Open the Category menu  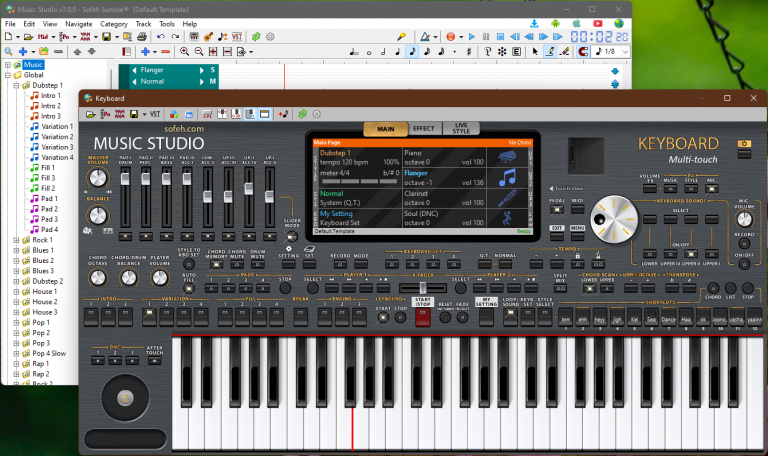(x=114, y=23)
